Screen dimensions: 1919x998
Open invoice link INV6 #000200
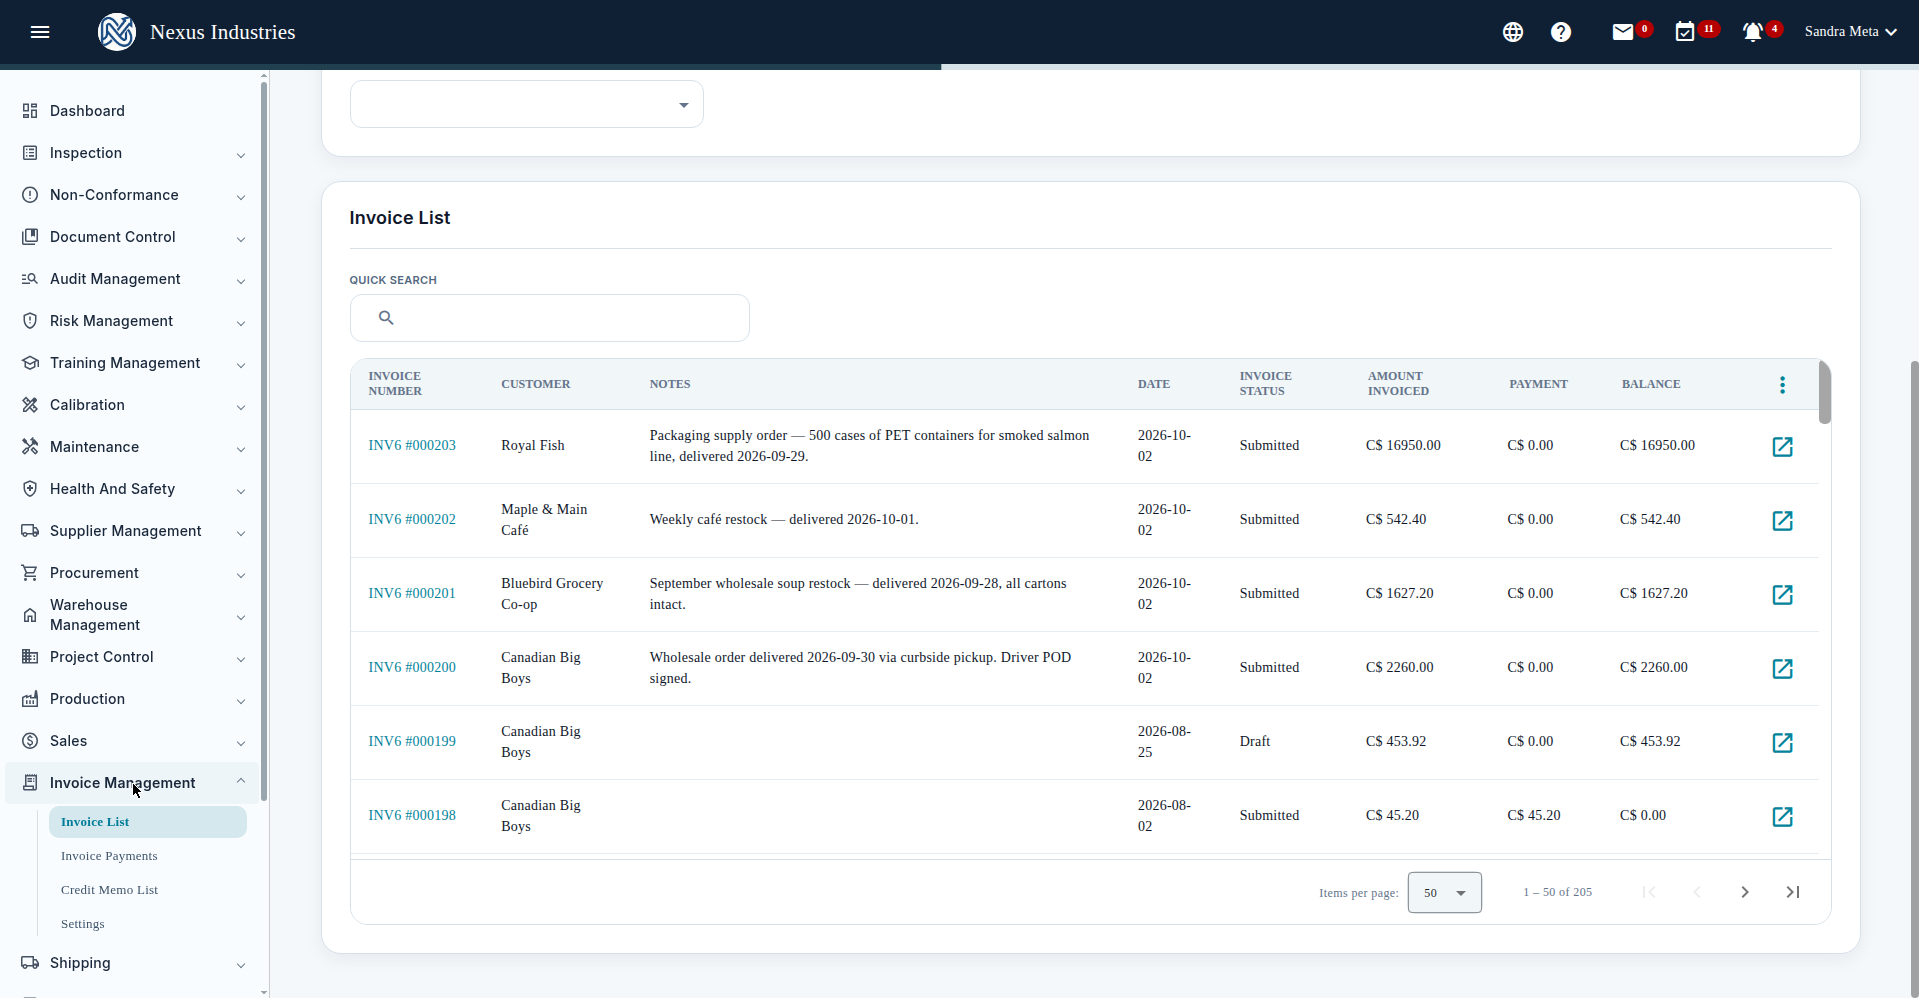(412, 667)
